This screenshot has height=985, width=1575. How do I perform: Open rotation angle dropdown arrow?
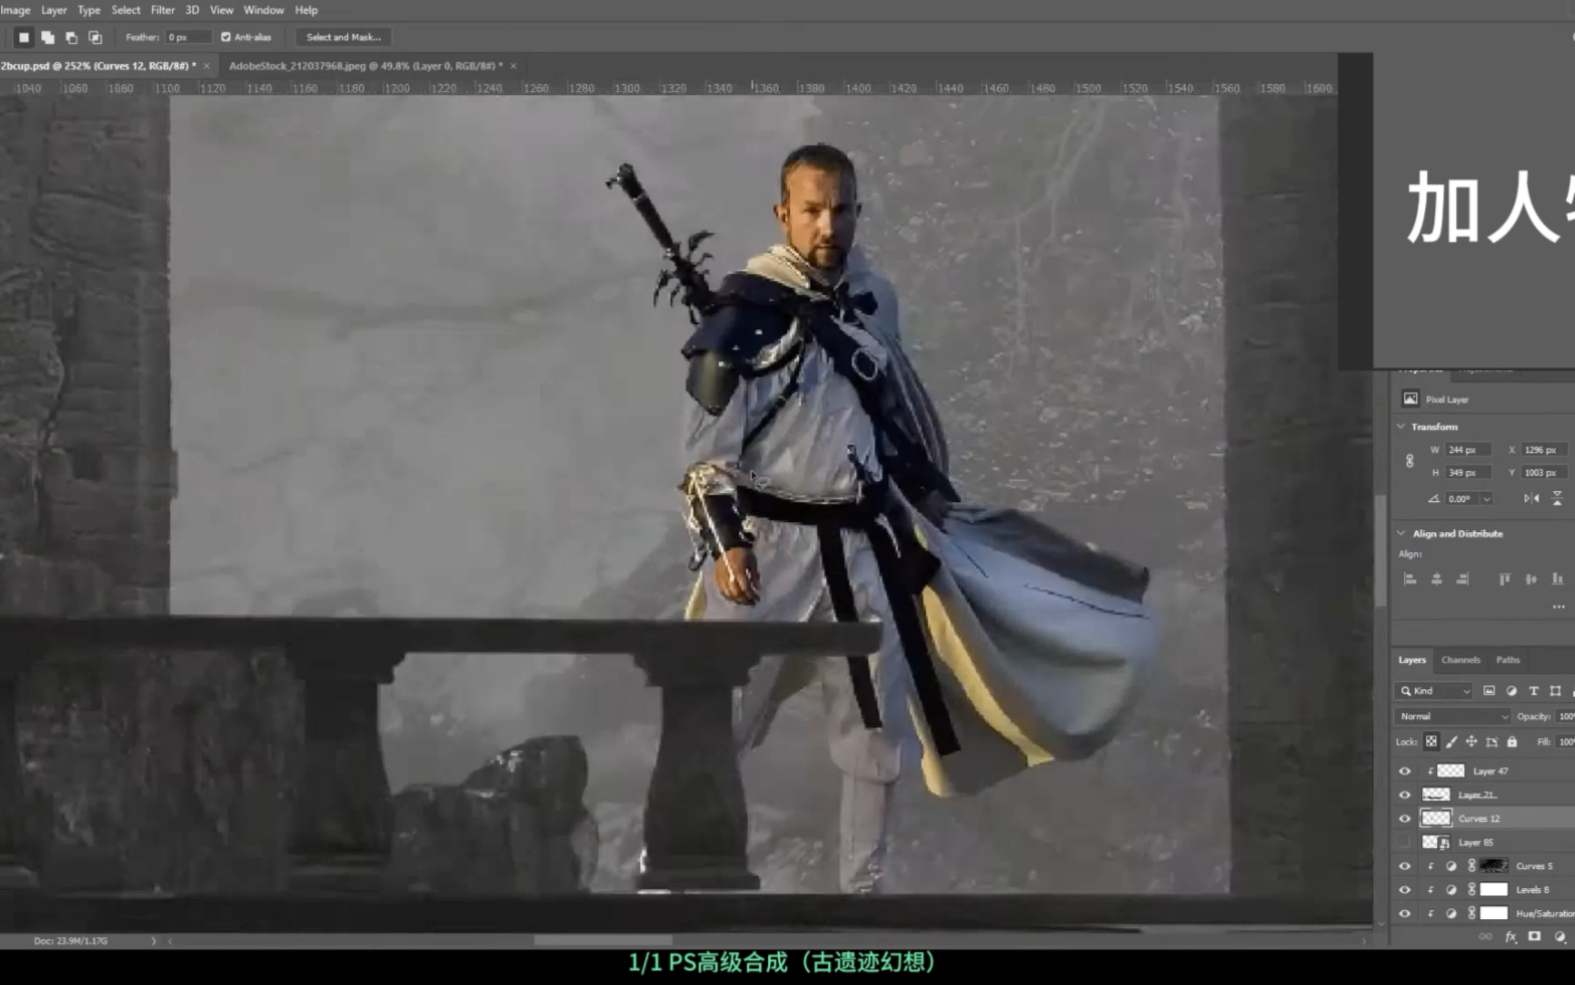1487,499
